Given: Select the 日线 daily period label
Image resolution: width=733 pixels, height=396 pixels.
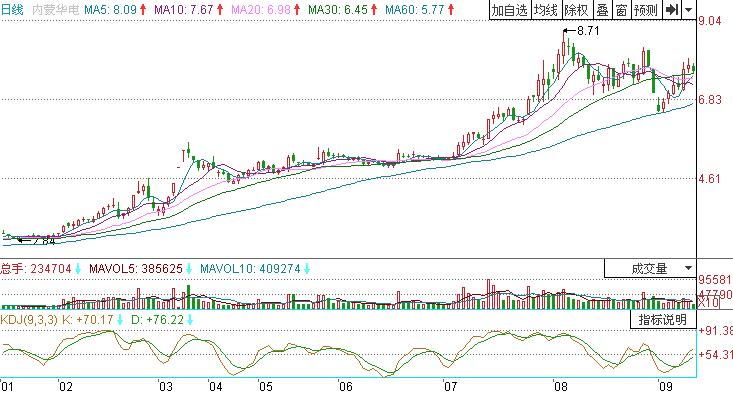Looking at the screenshot, I should [12, 9].
